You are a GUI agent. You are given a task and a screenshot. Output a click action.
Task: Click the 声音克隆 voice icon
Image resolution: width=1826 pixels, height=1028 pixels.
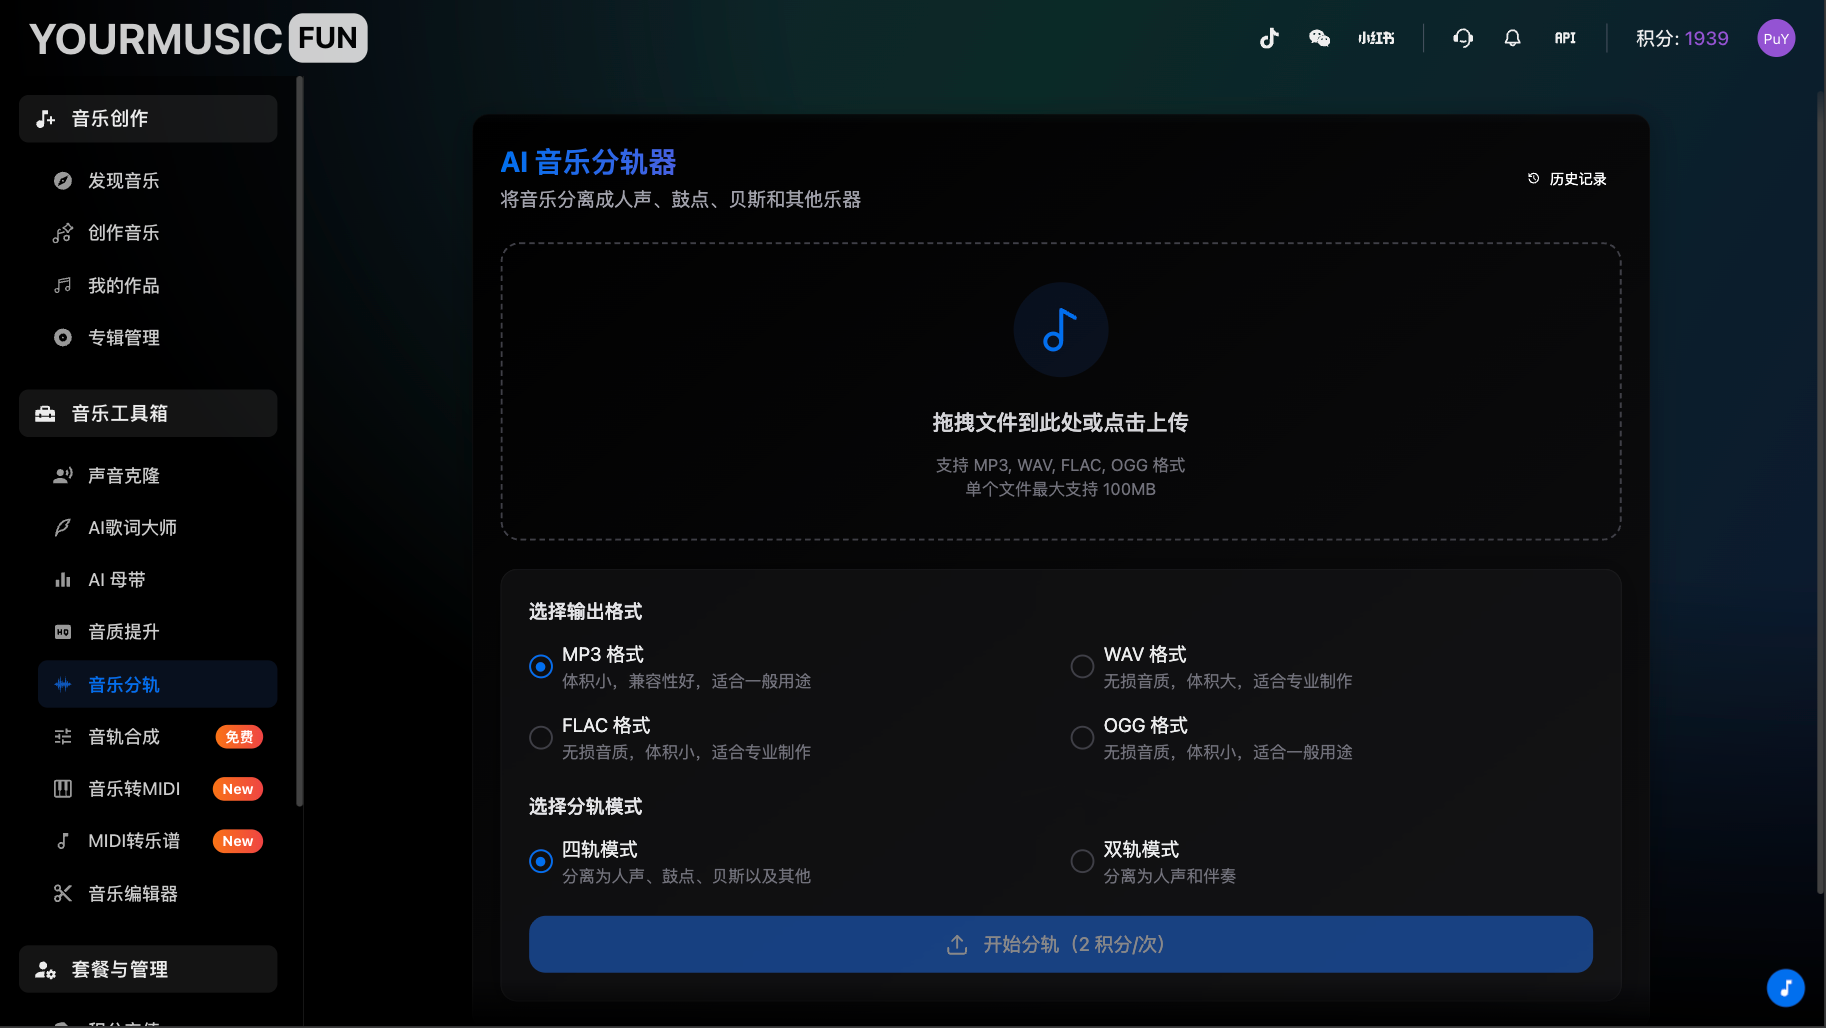63,476
